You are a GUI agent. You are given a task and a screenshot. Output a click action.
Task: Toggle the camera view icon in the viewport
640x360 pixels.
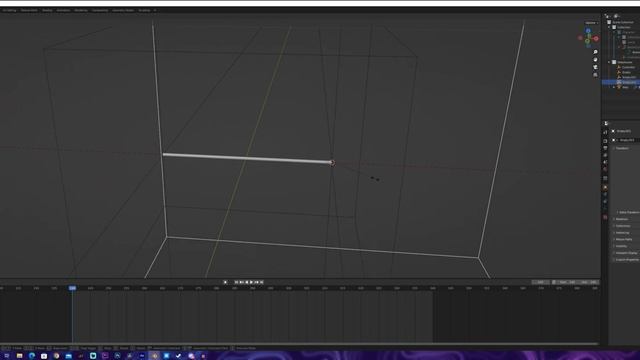click(596, 67)
